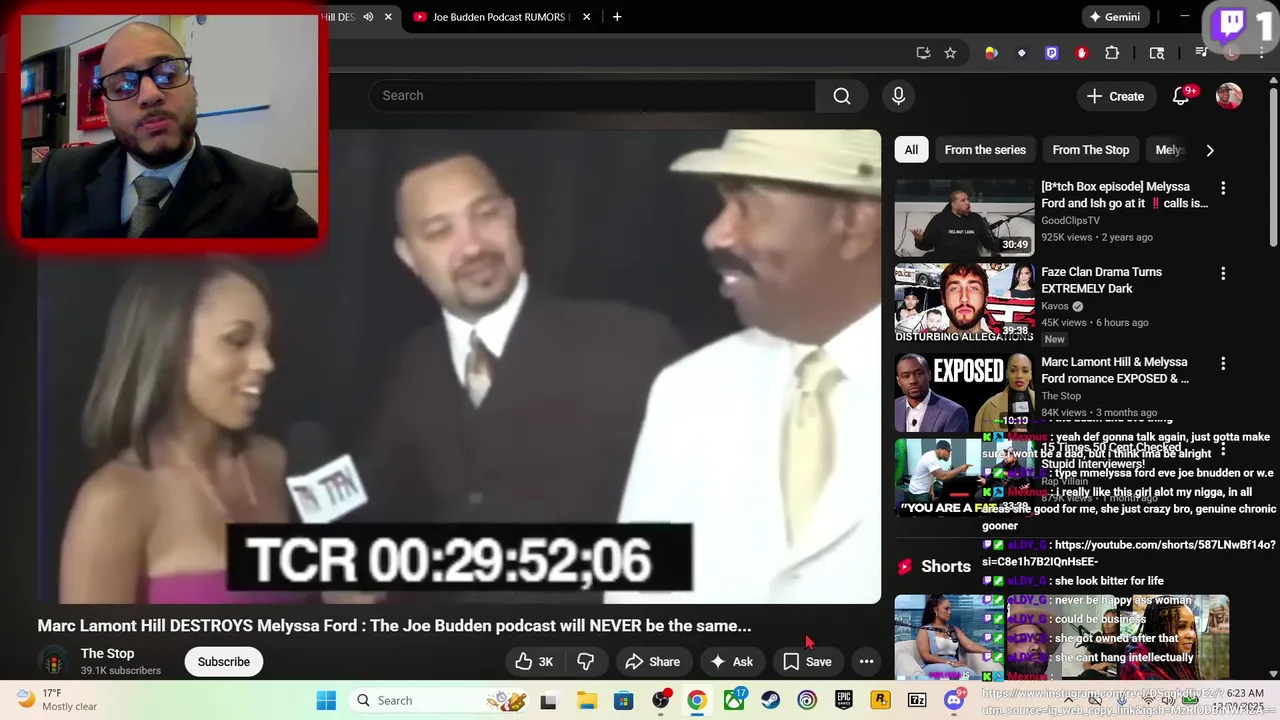This screenshot has height=720, width=1280.
Task: Open Gemini in Chrome
Action: tap(1115, 17)
